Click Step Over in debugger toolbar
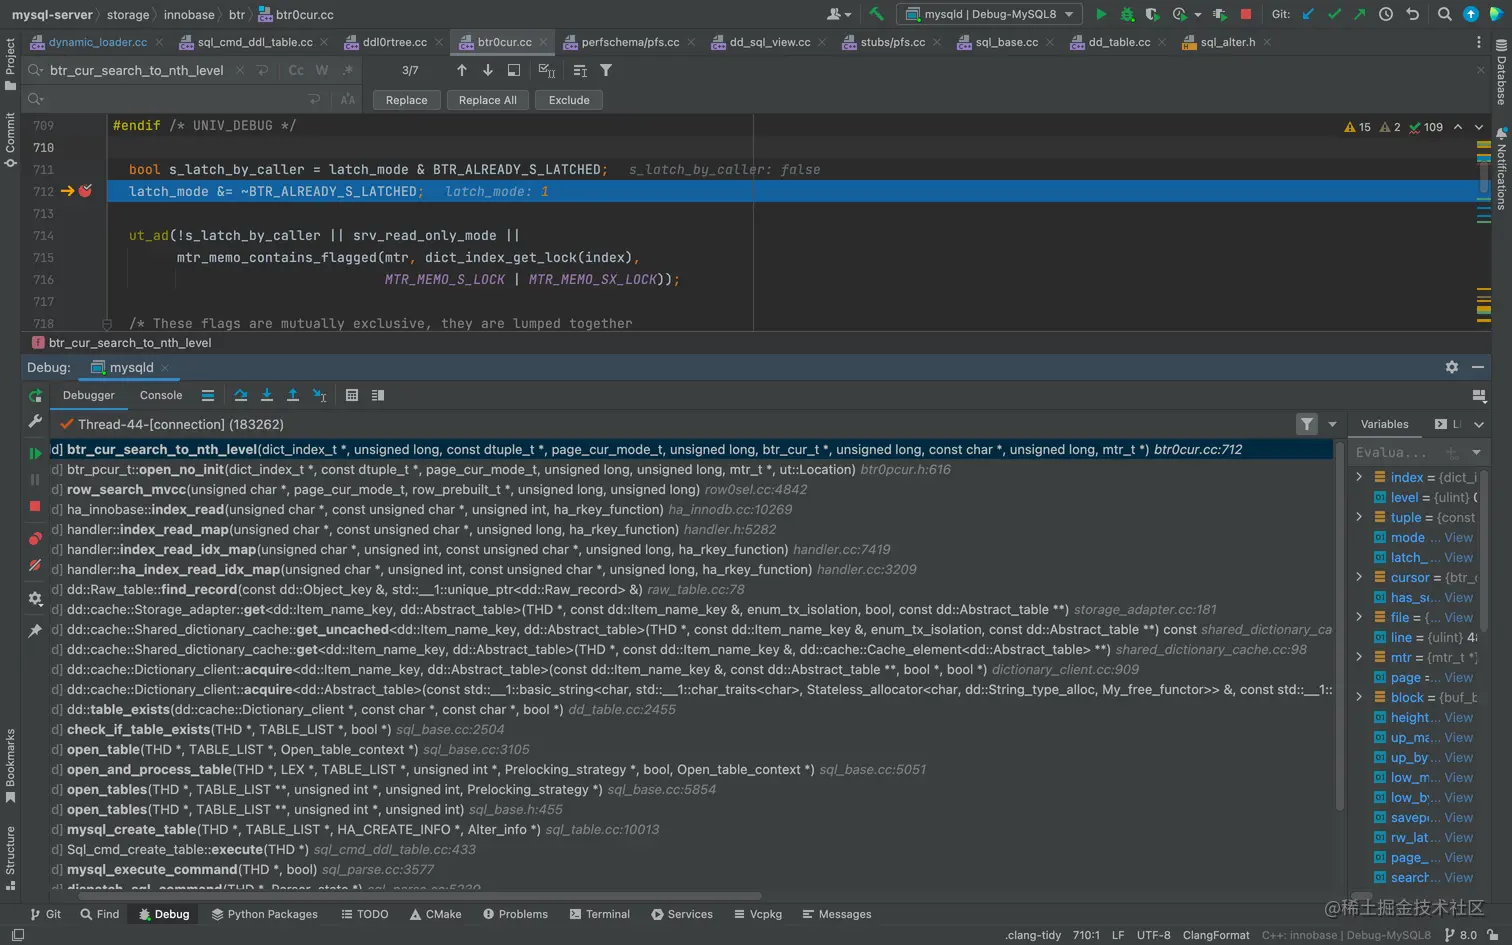Image resolution: width=1512 pixels, height=945 pixels. click(x=240, y=395)
